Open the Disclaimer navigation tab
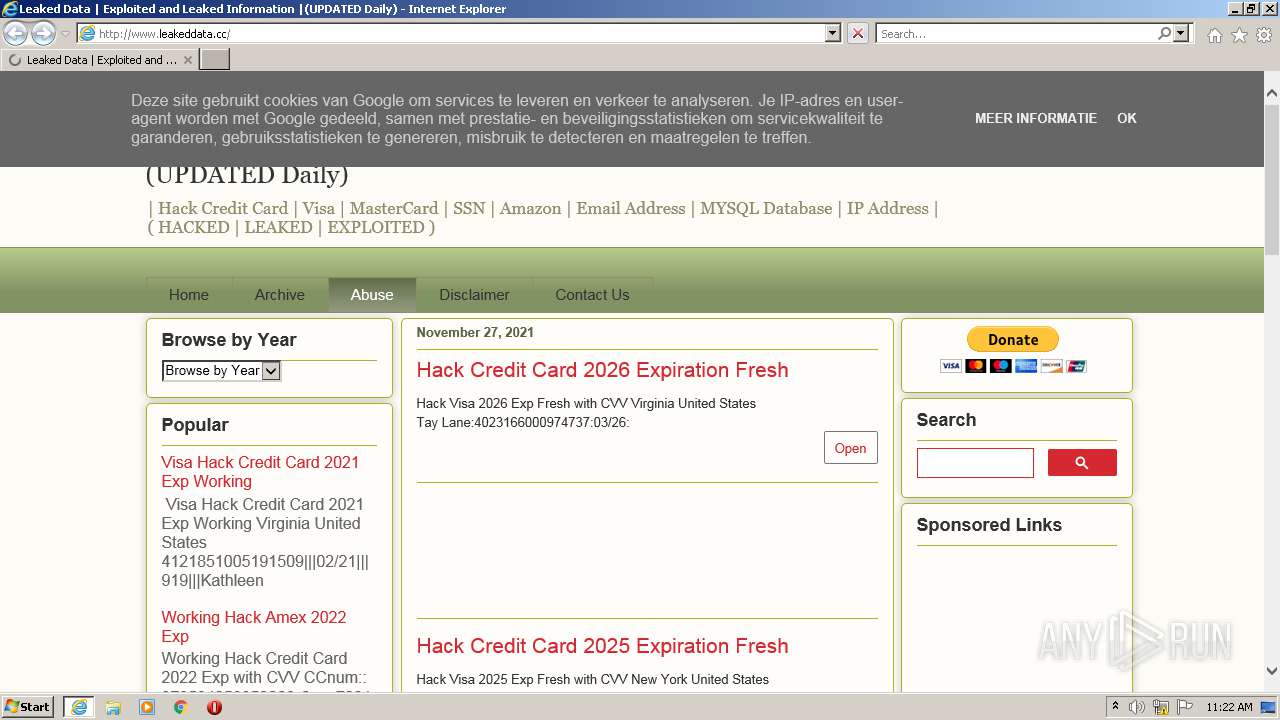The image size is (1280, 720). coord(474,295)
